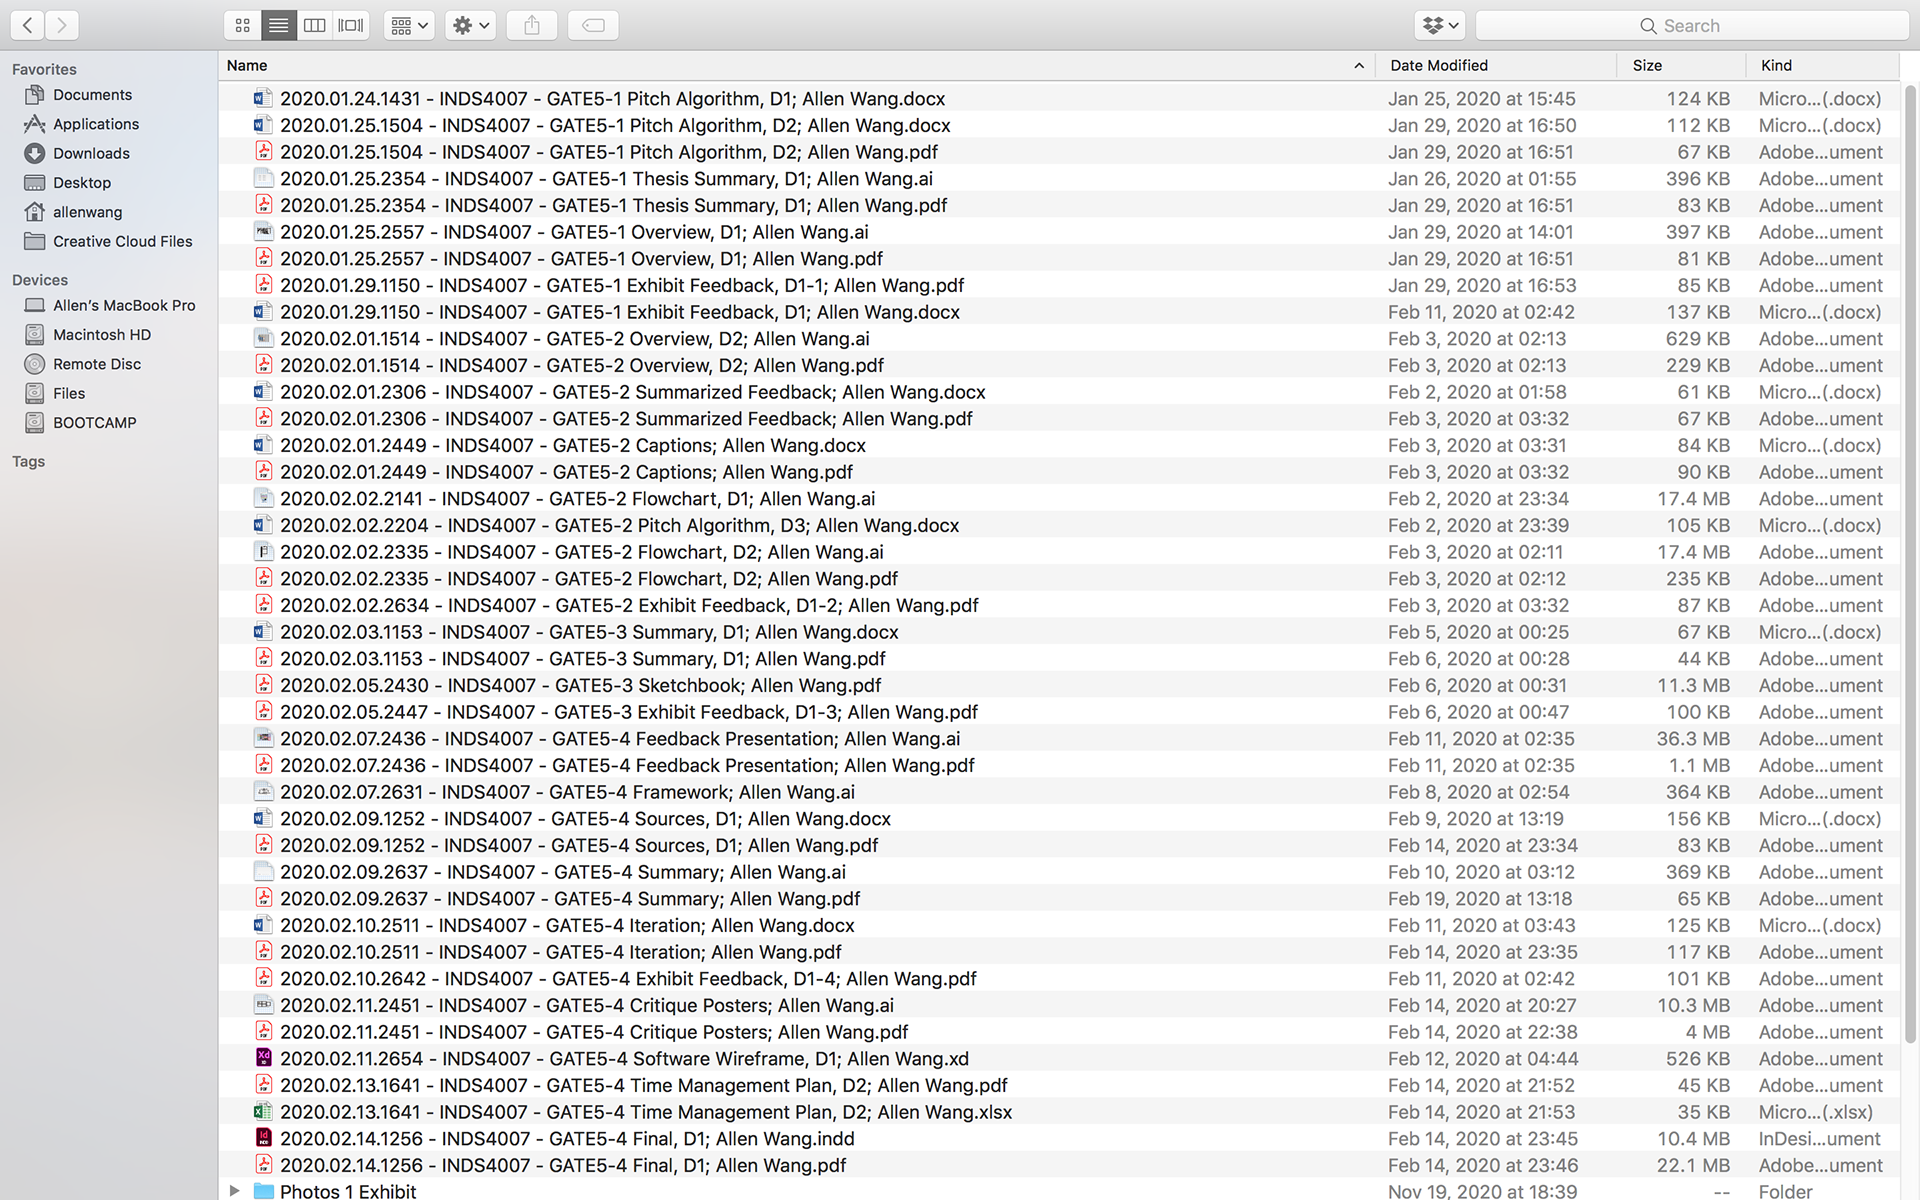Open Desktop in the sidebar

(x=82, y=183)
